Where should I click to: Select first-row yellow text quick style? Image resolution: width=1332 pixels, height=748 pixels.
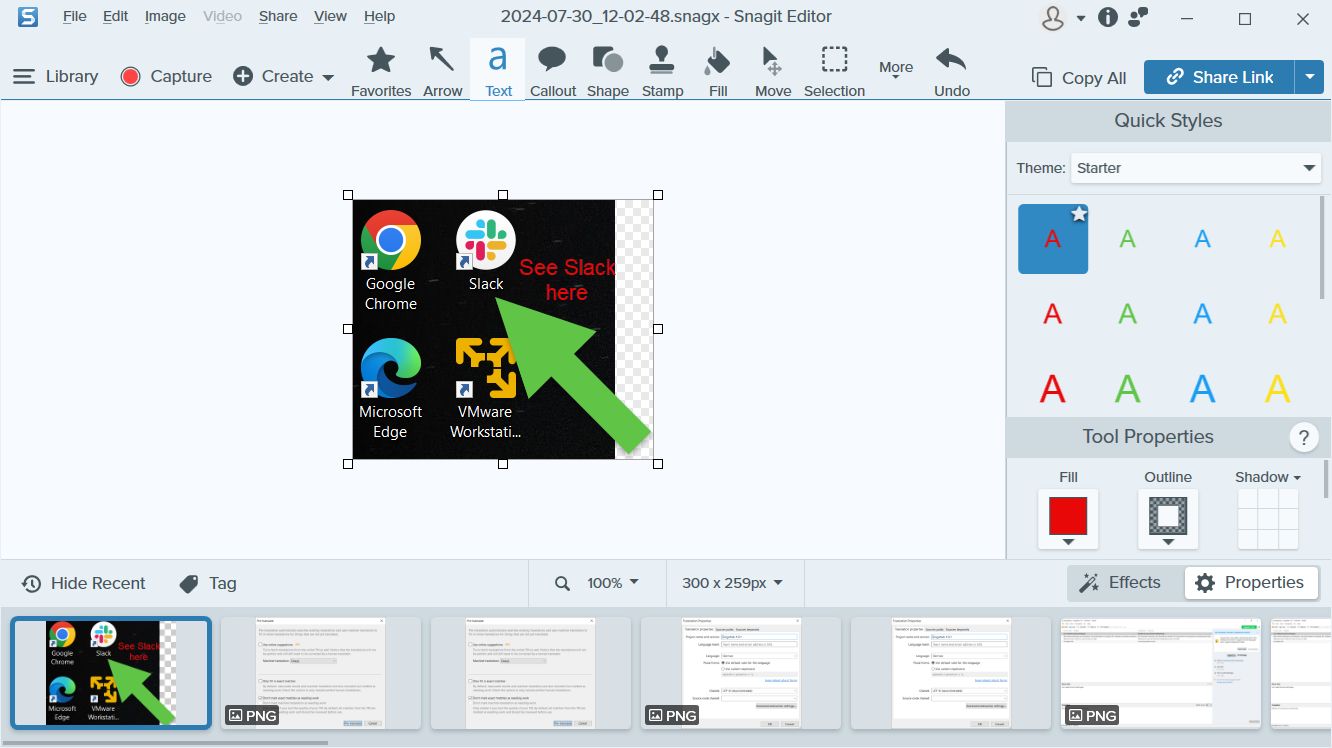coord(1277,239)
